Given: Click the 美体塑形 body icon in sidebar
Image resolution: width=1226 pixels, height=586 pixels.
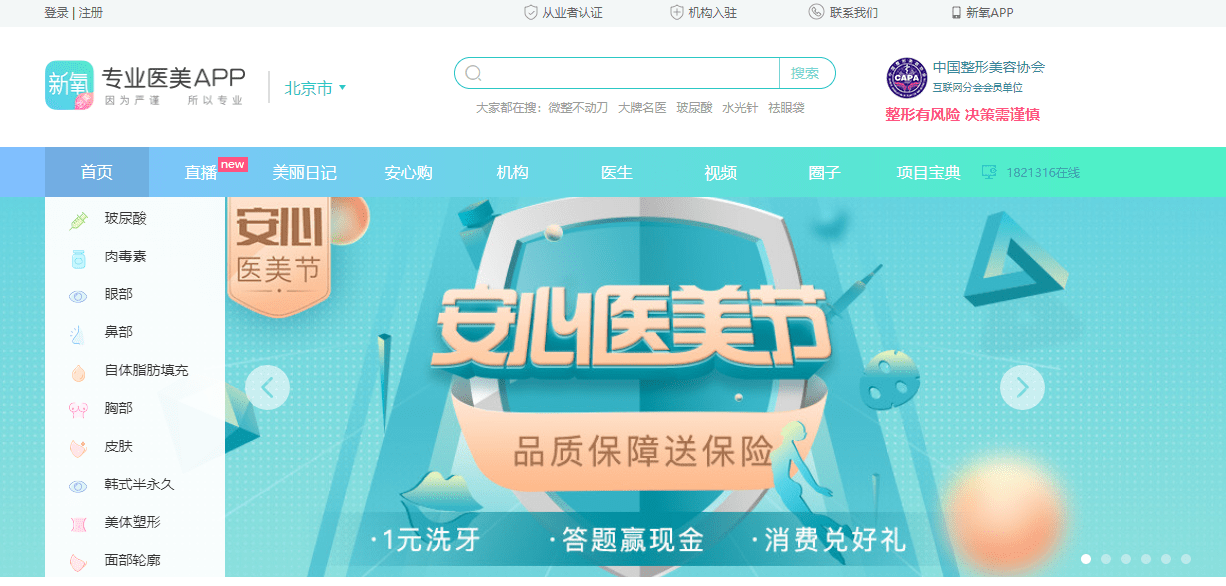Looking at the screenshot, I should point(78,523).
